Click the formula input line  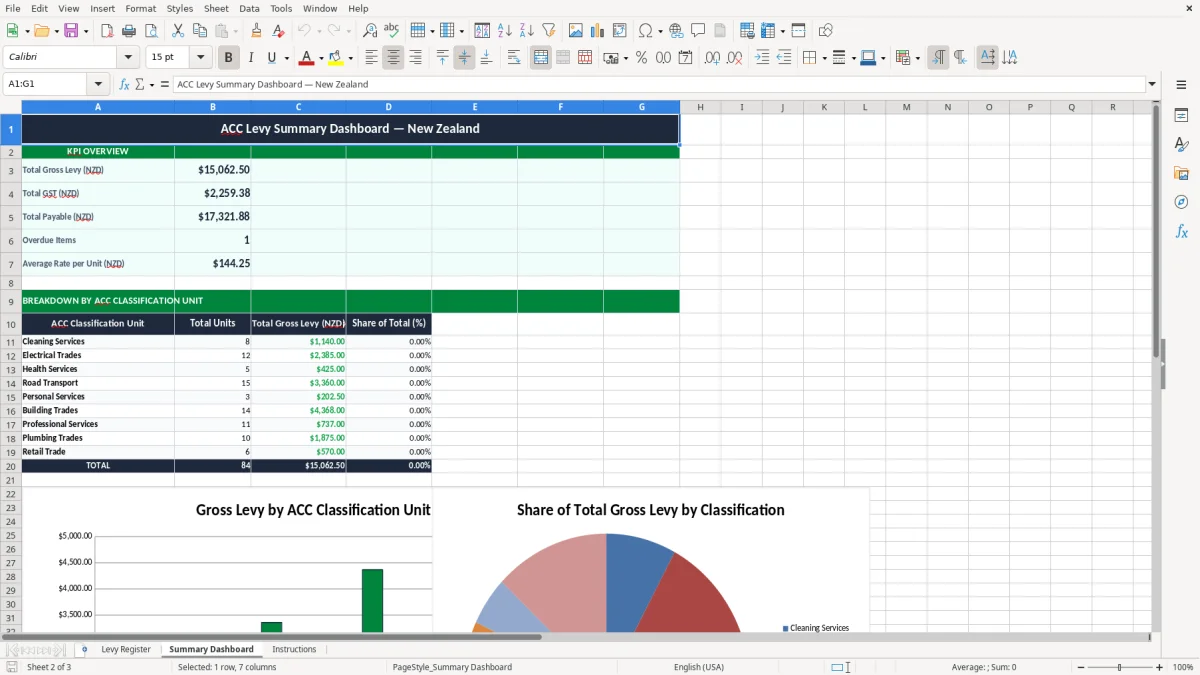(658, 85)
